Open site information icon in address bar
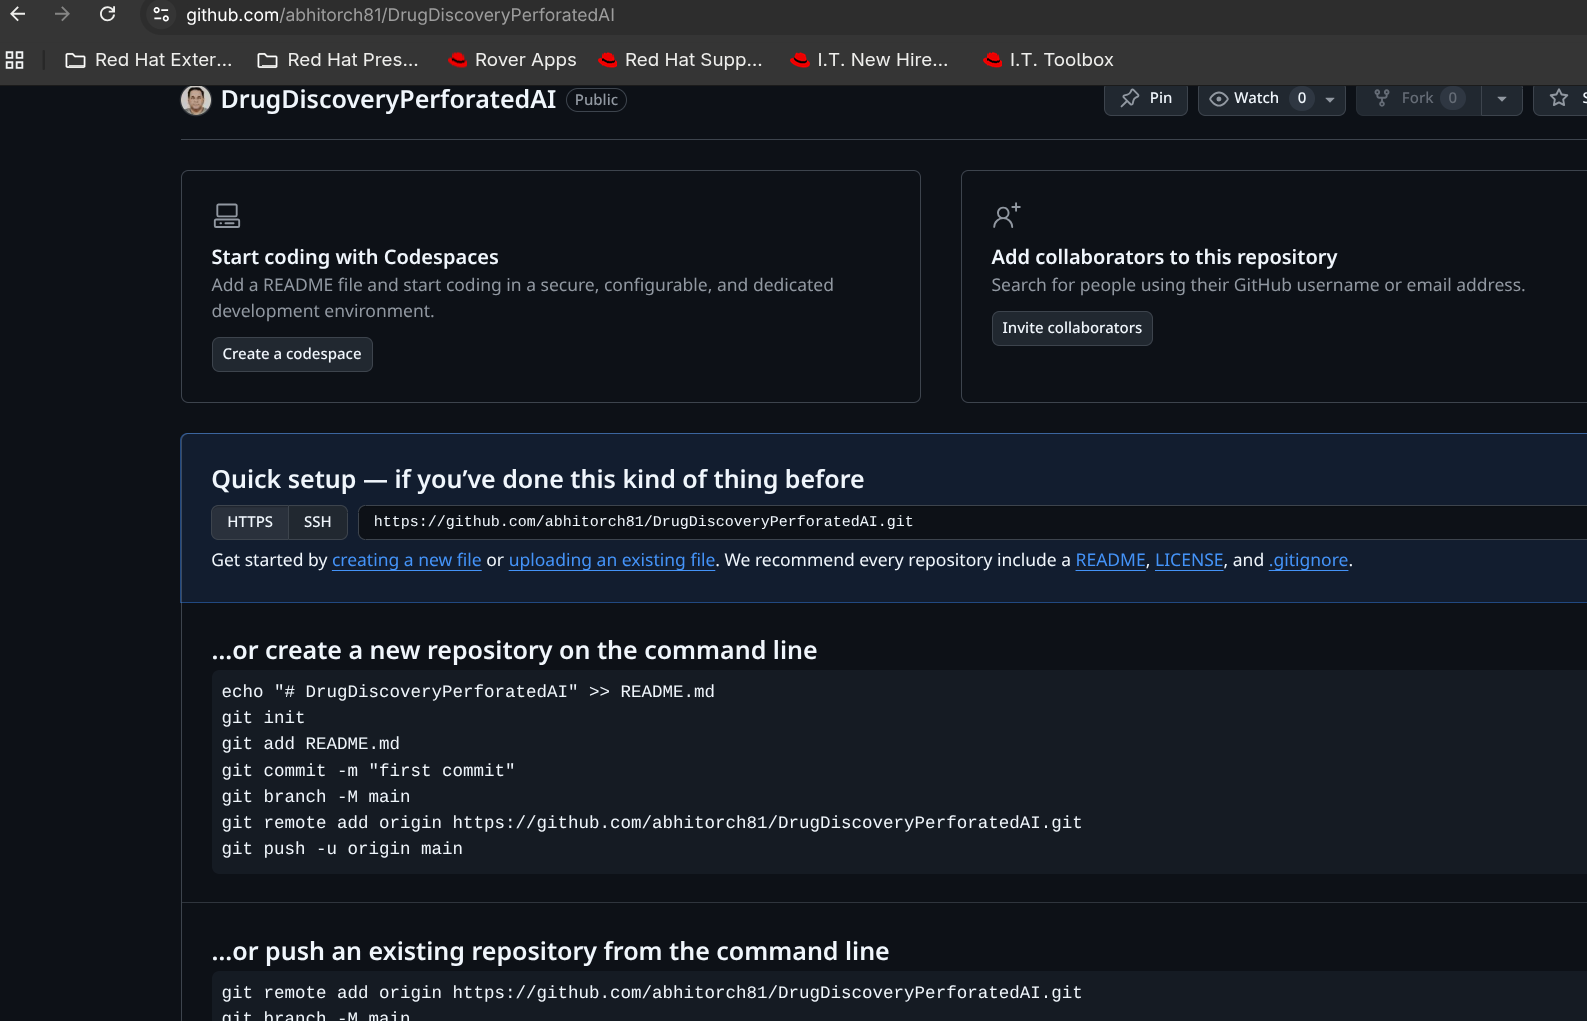This screenshot has height=1021, width=1587. click(161, 15)
